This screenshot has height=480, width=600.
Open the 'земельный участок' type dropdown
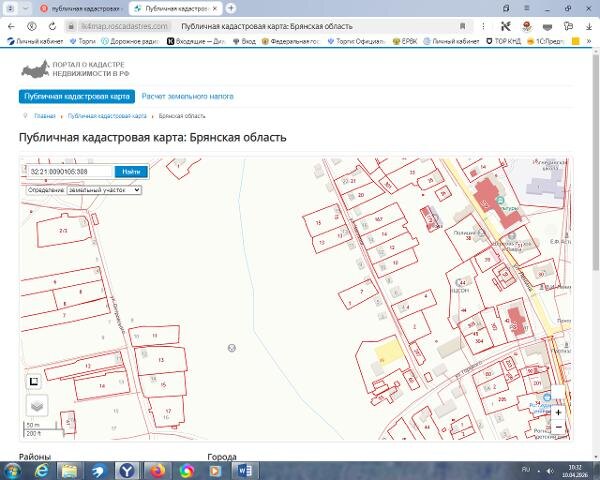coord(104,190)
